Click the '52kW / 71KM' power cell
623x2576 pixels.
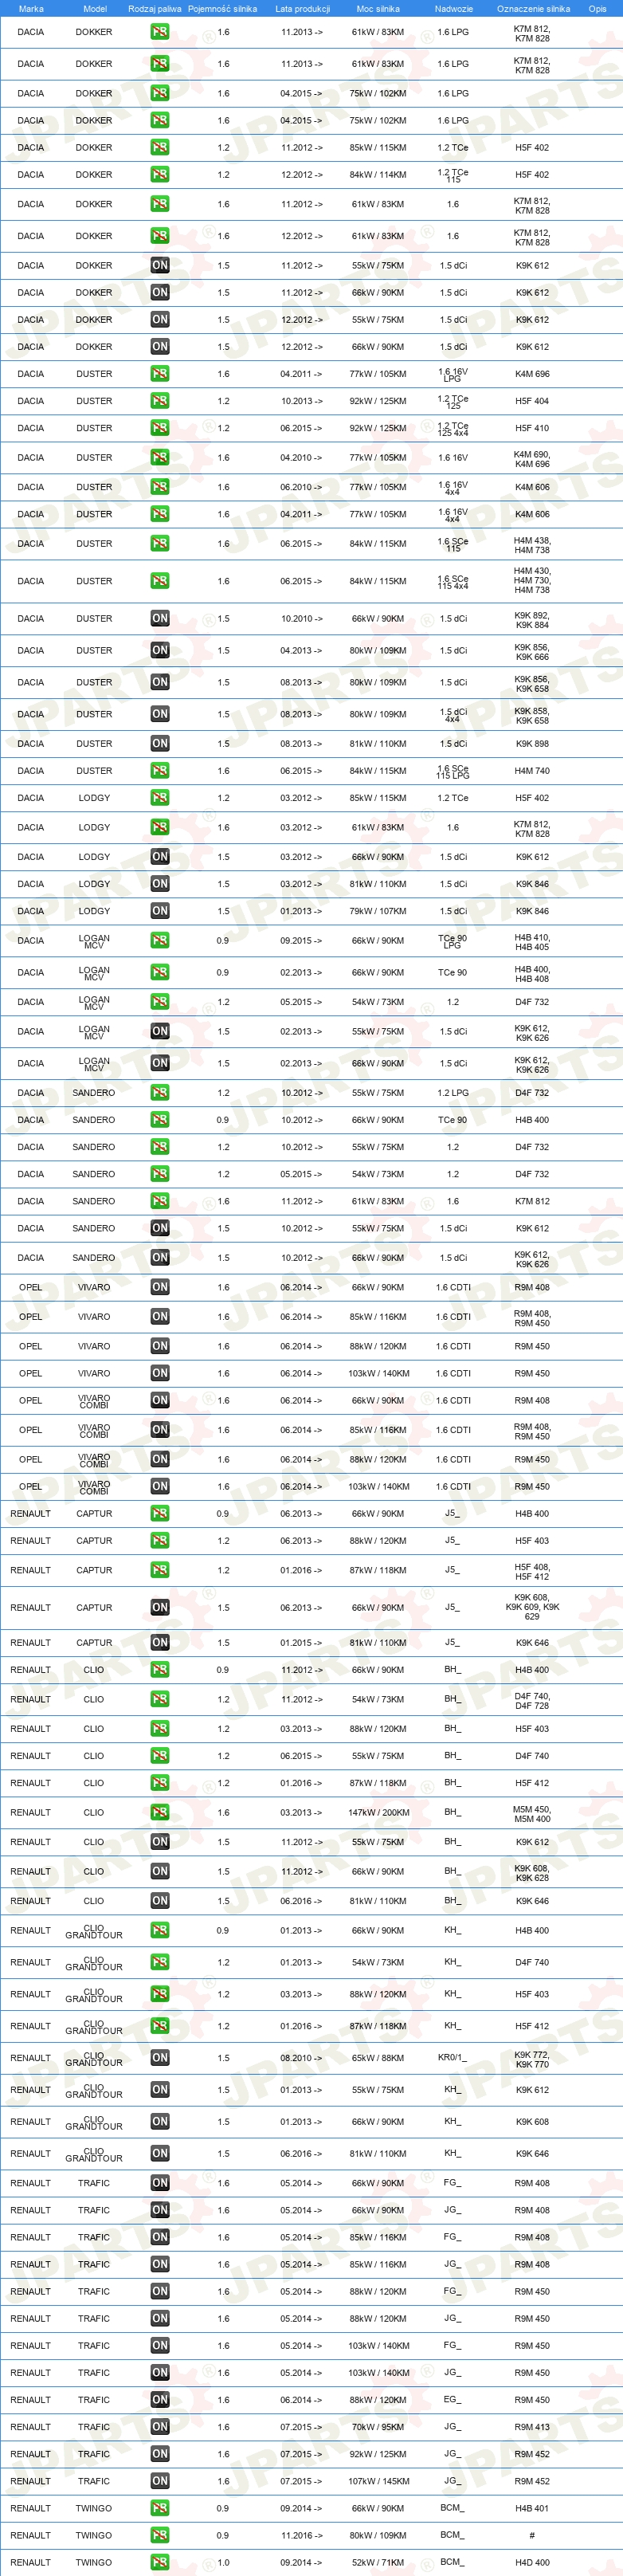tap(378, 2562)
